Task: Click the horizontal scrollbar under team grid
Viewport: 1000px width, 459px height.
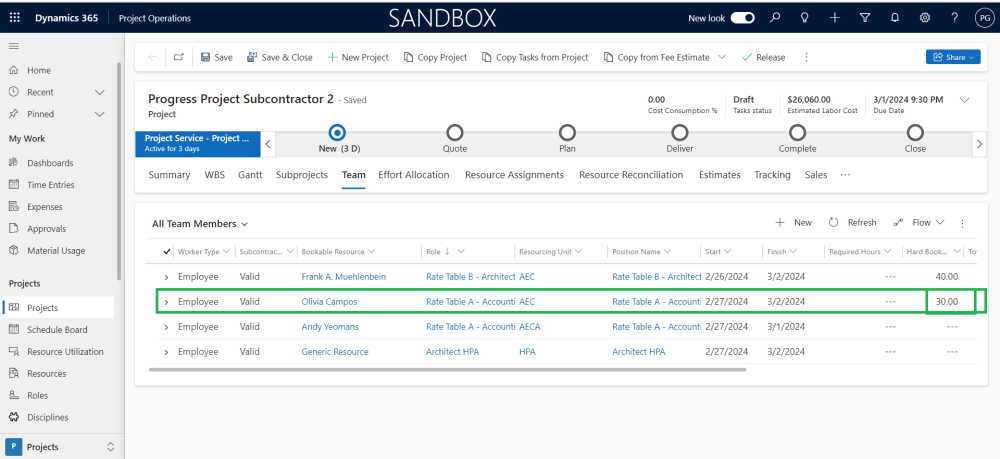Action: tap(447, 369)
